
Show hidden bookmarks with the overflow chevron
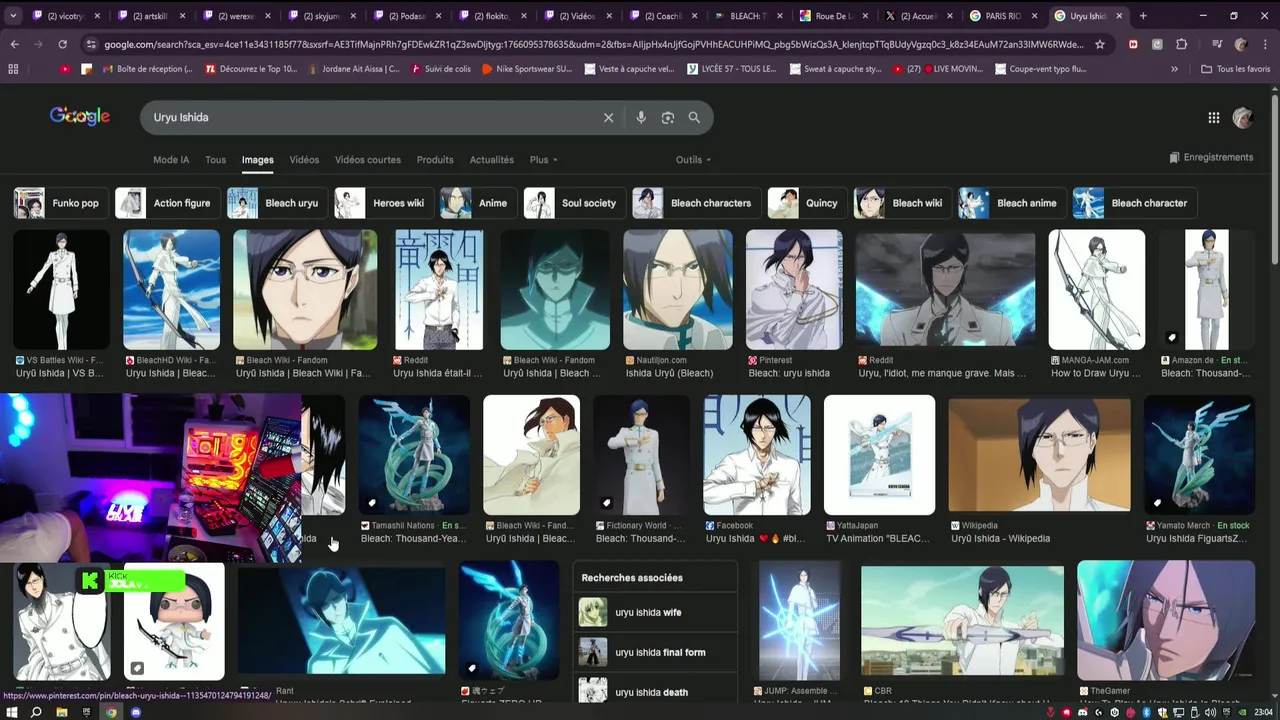(1174, 69)
